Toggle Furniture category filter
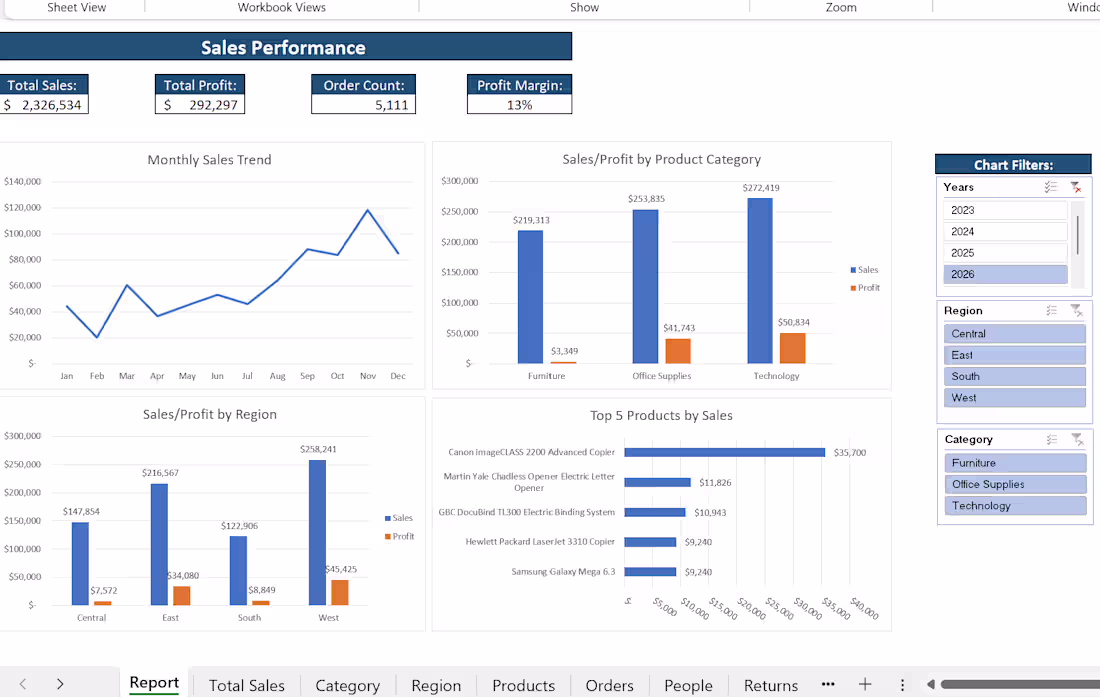Screen dimensions: 1100x697 1015,463
